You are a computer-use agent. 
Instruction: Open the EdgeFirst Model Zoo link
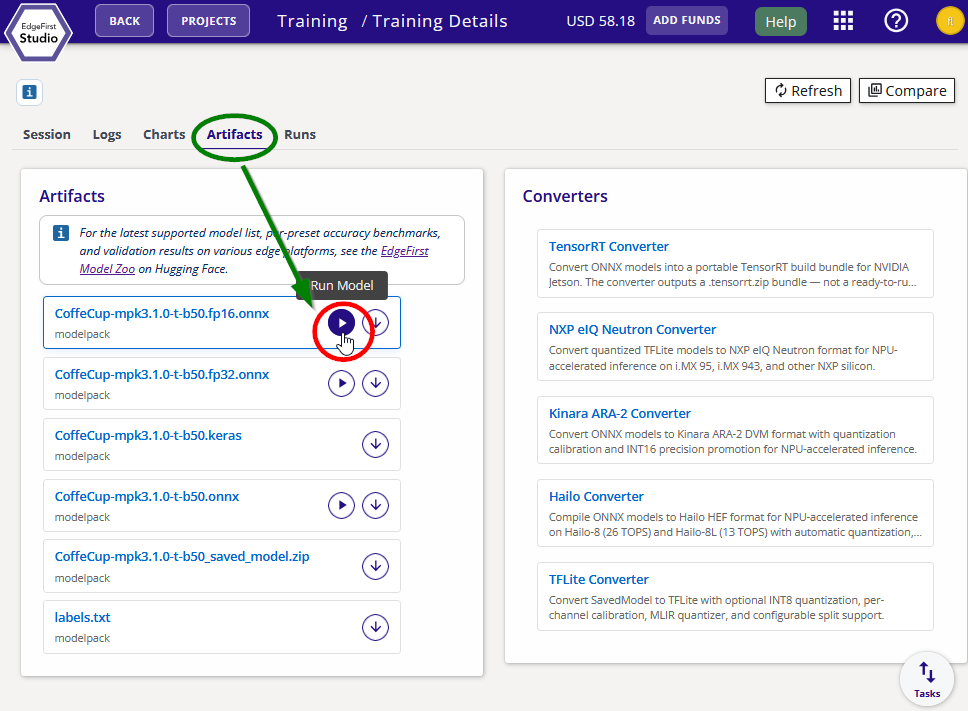pyautogui.click(x=254, y=260)
